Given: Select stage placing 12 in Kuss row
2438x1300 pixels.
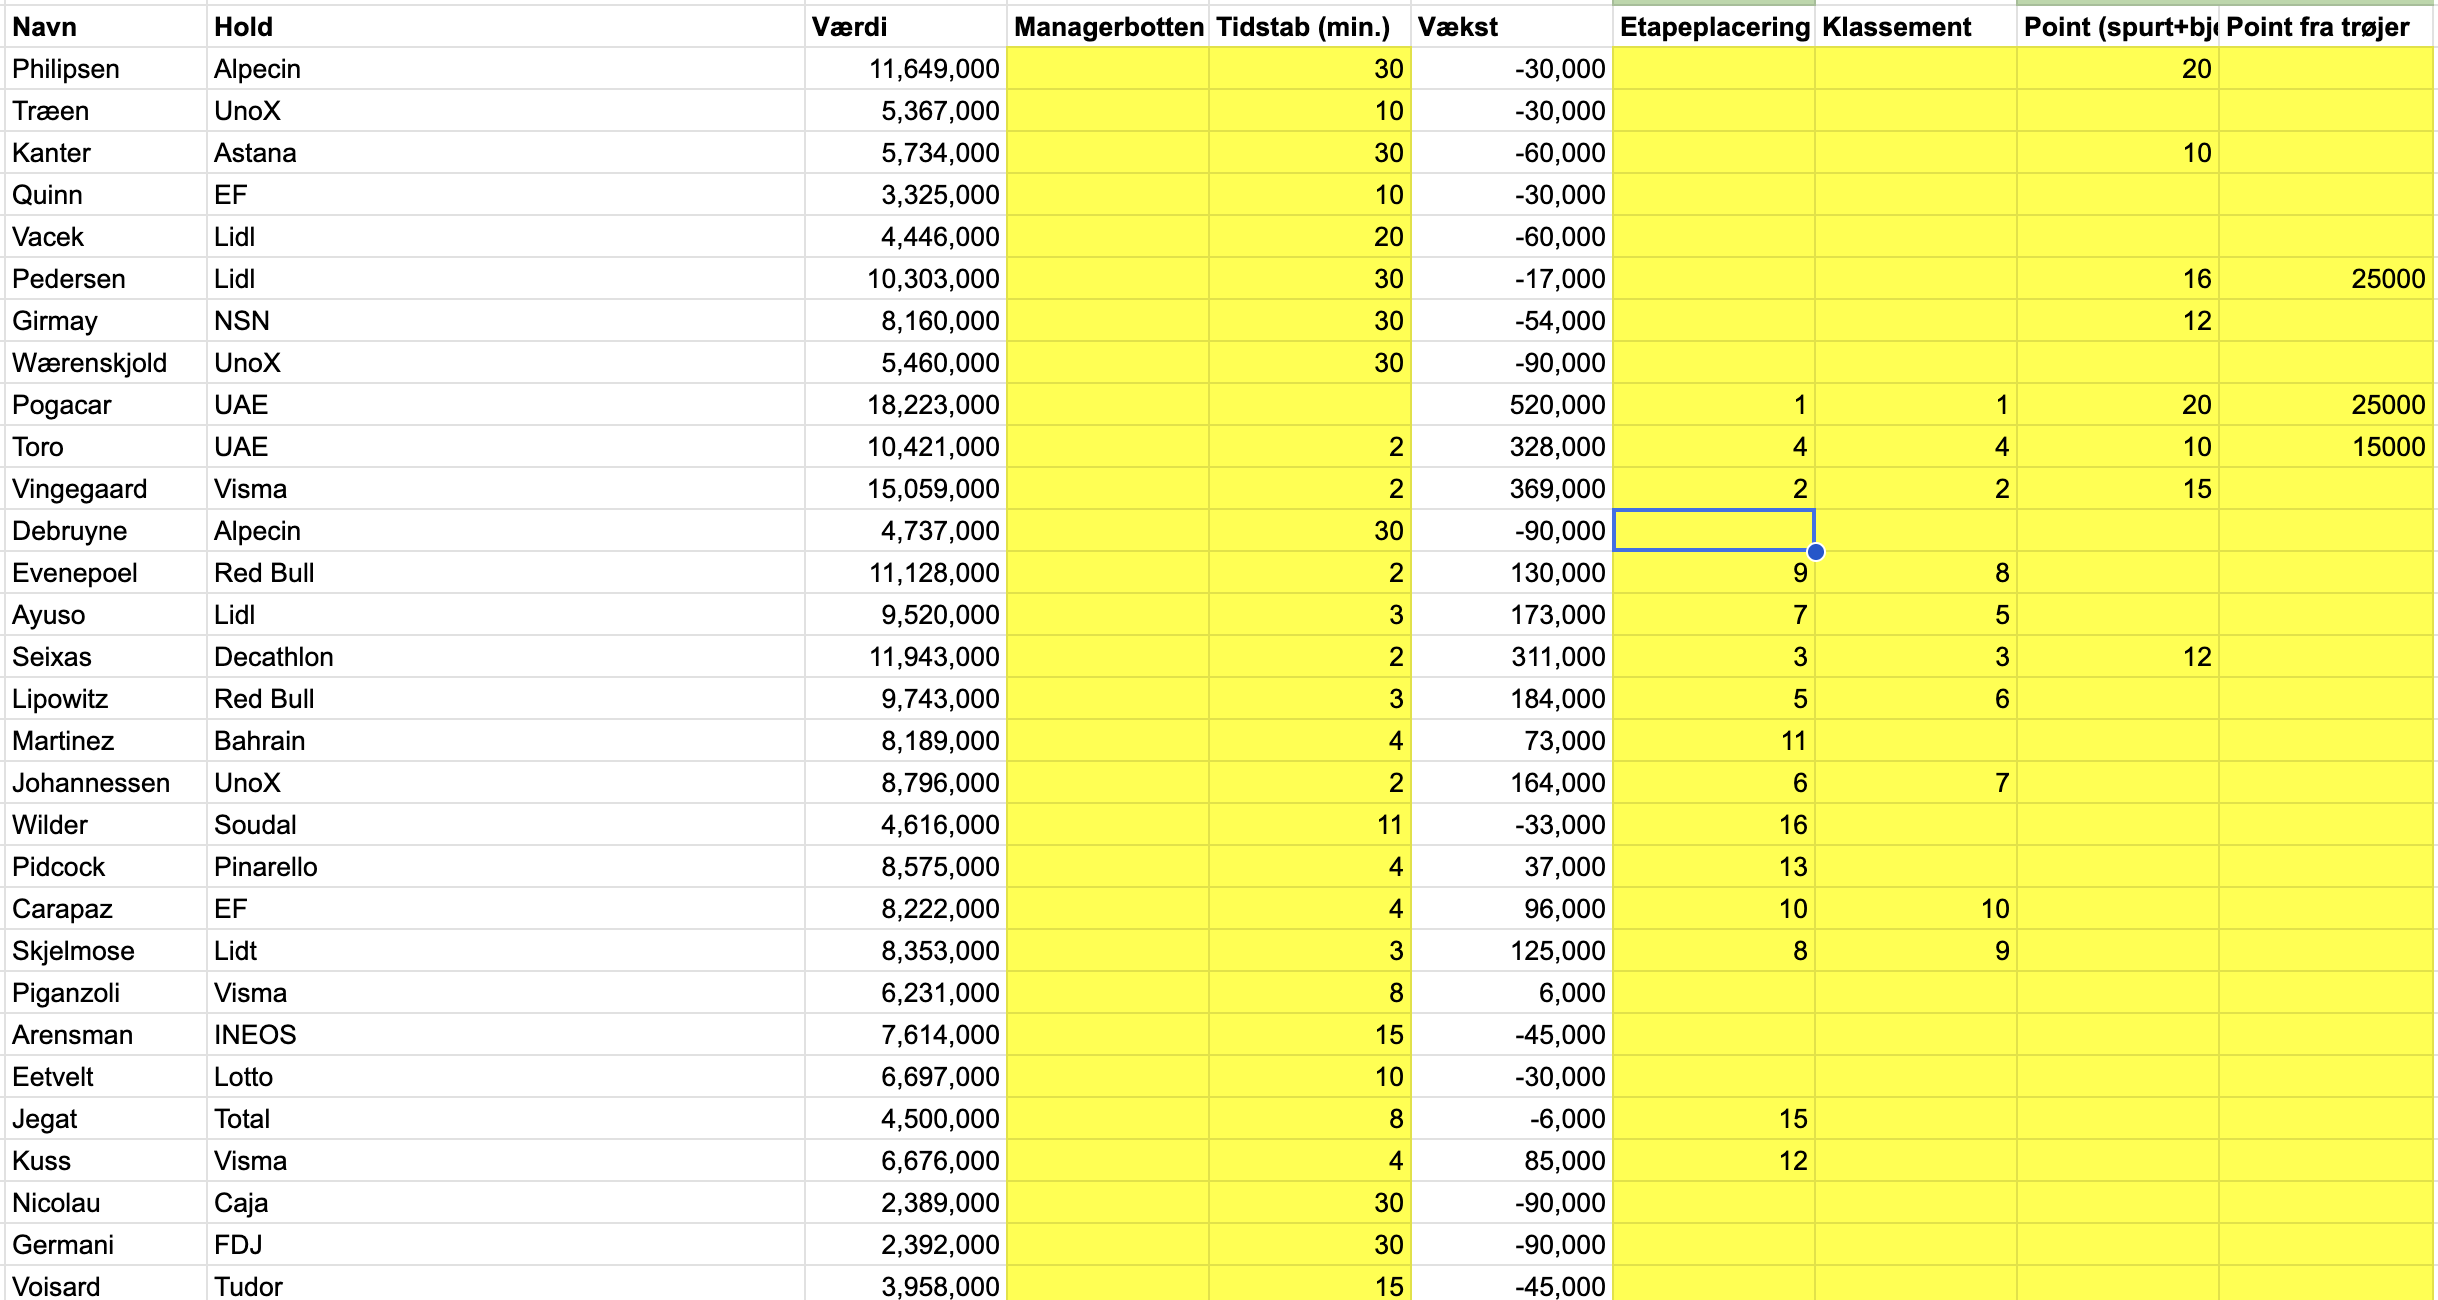Looking at the screenshot, I should tap(1714, 1161).
